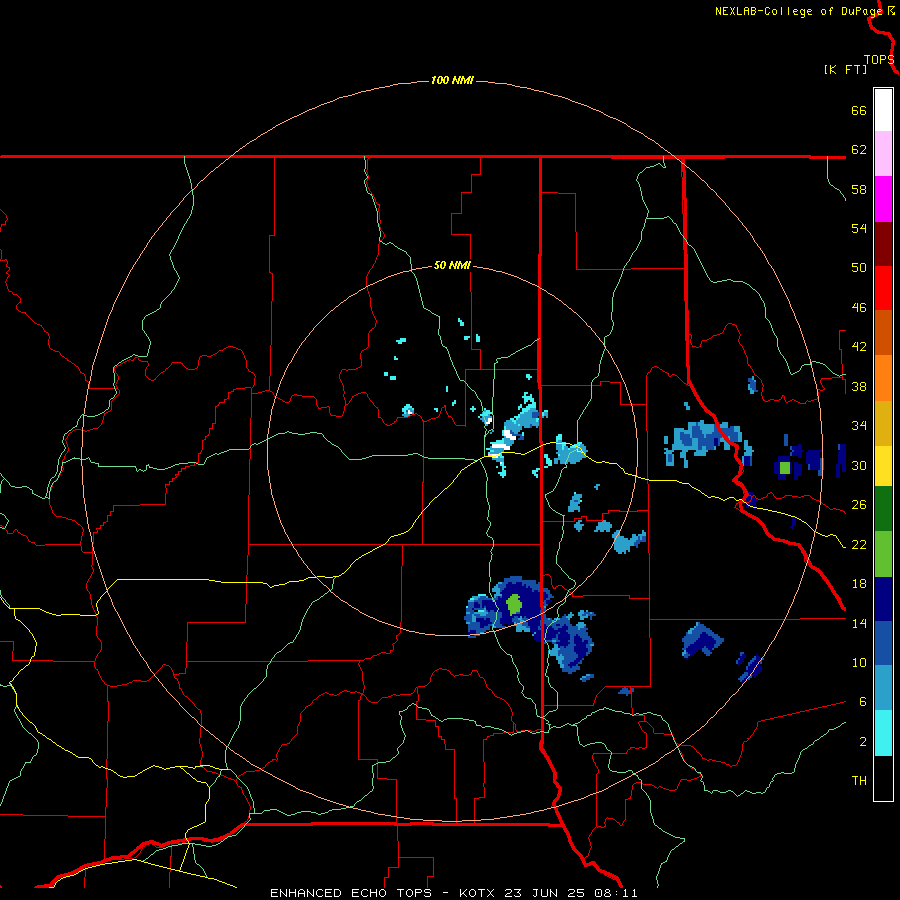This screenshot has width=900, height=900.
Task: Click the dark orange legend swatch
Action: pyautogui.click(x=883, y=332)
